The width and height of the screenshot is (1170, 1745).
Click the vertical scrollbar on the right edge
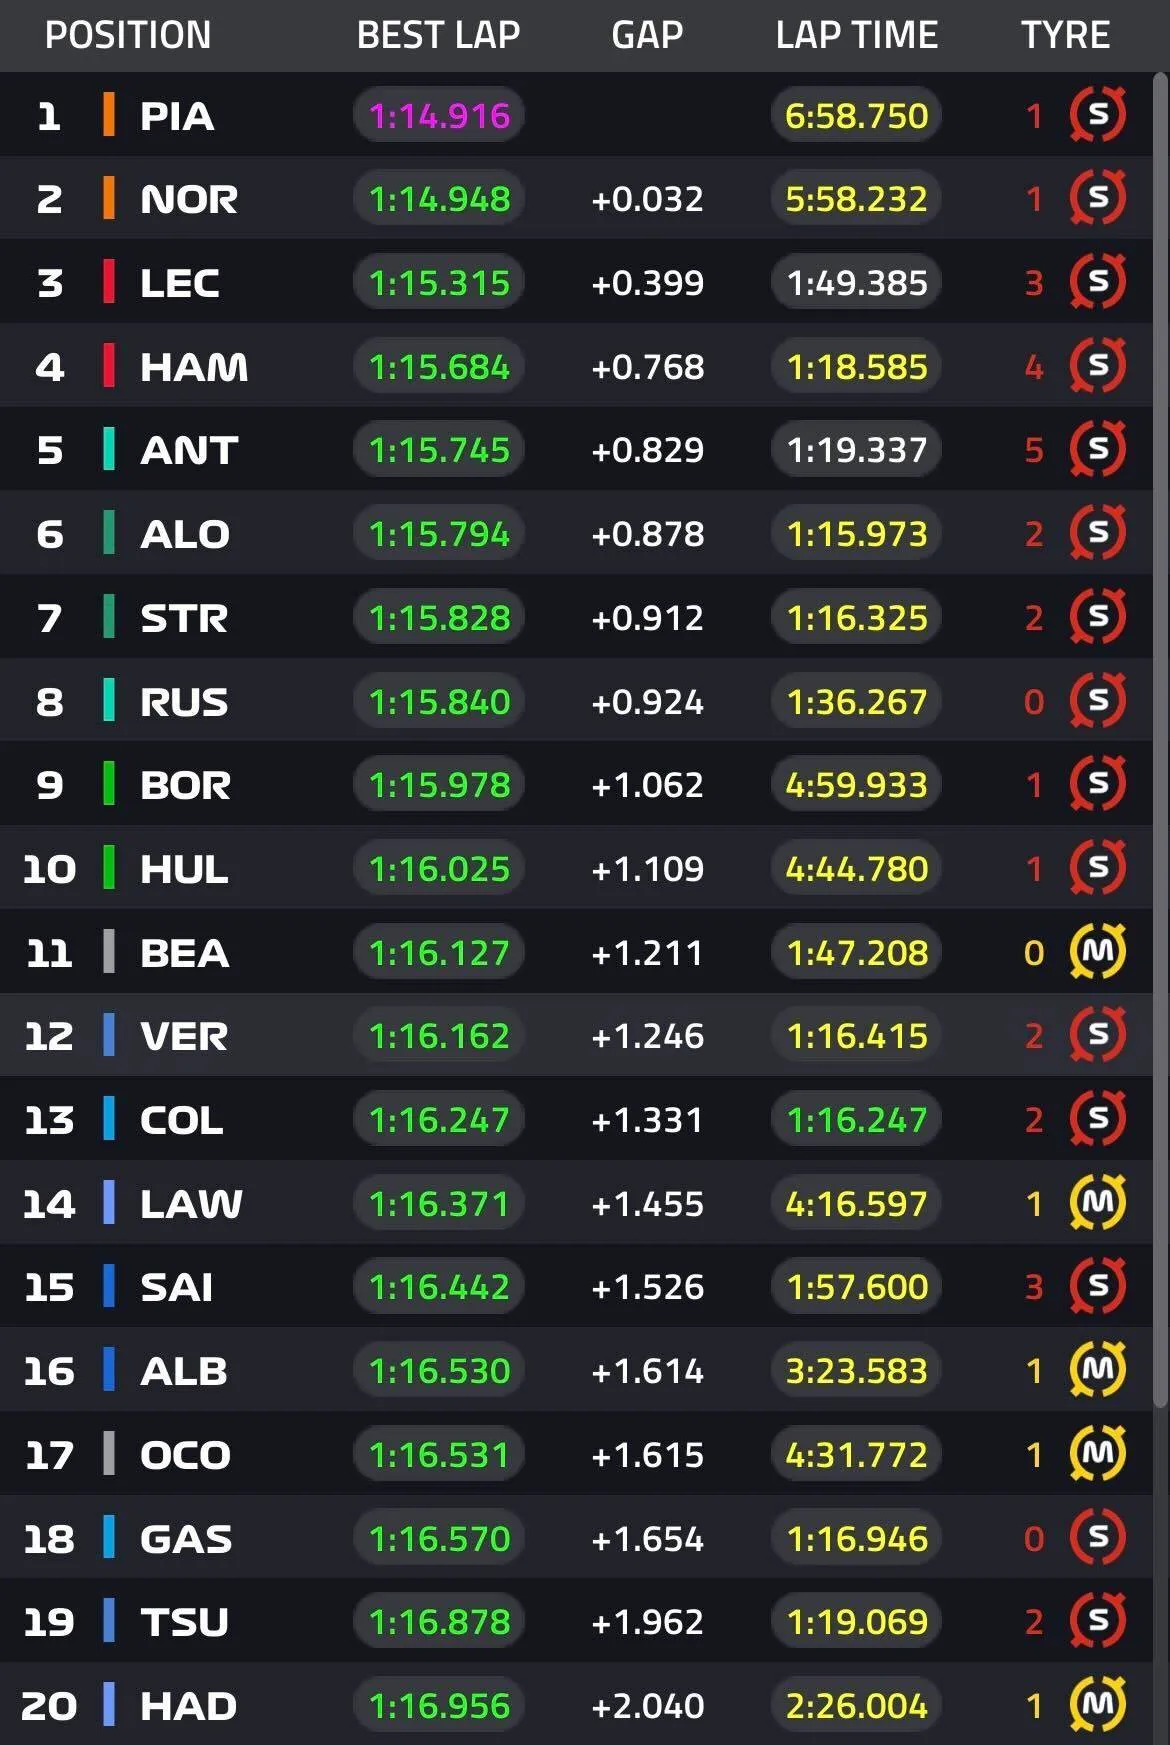click(x=1161, y=740)
